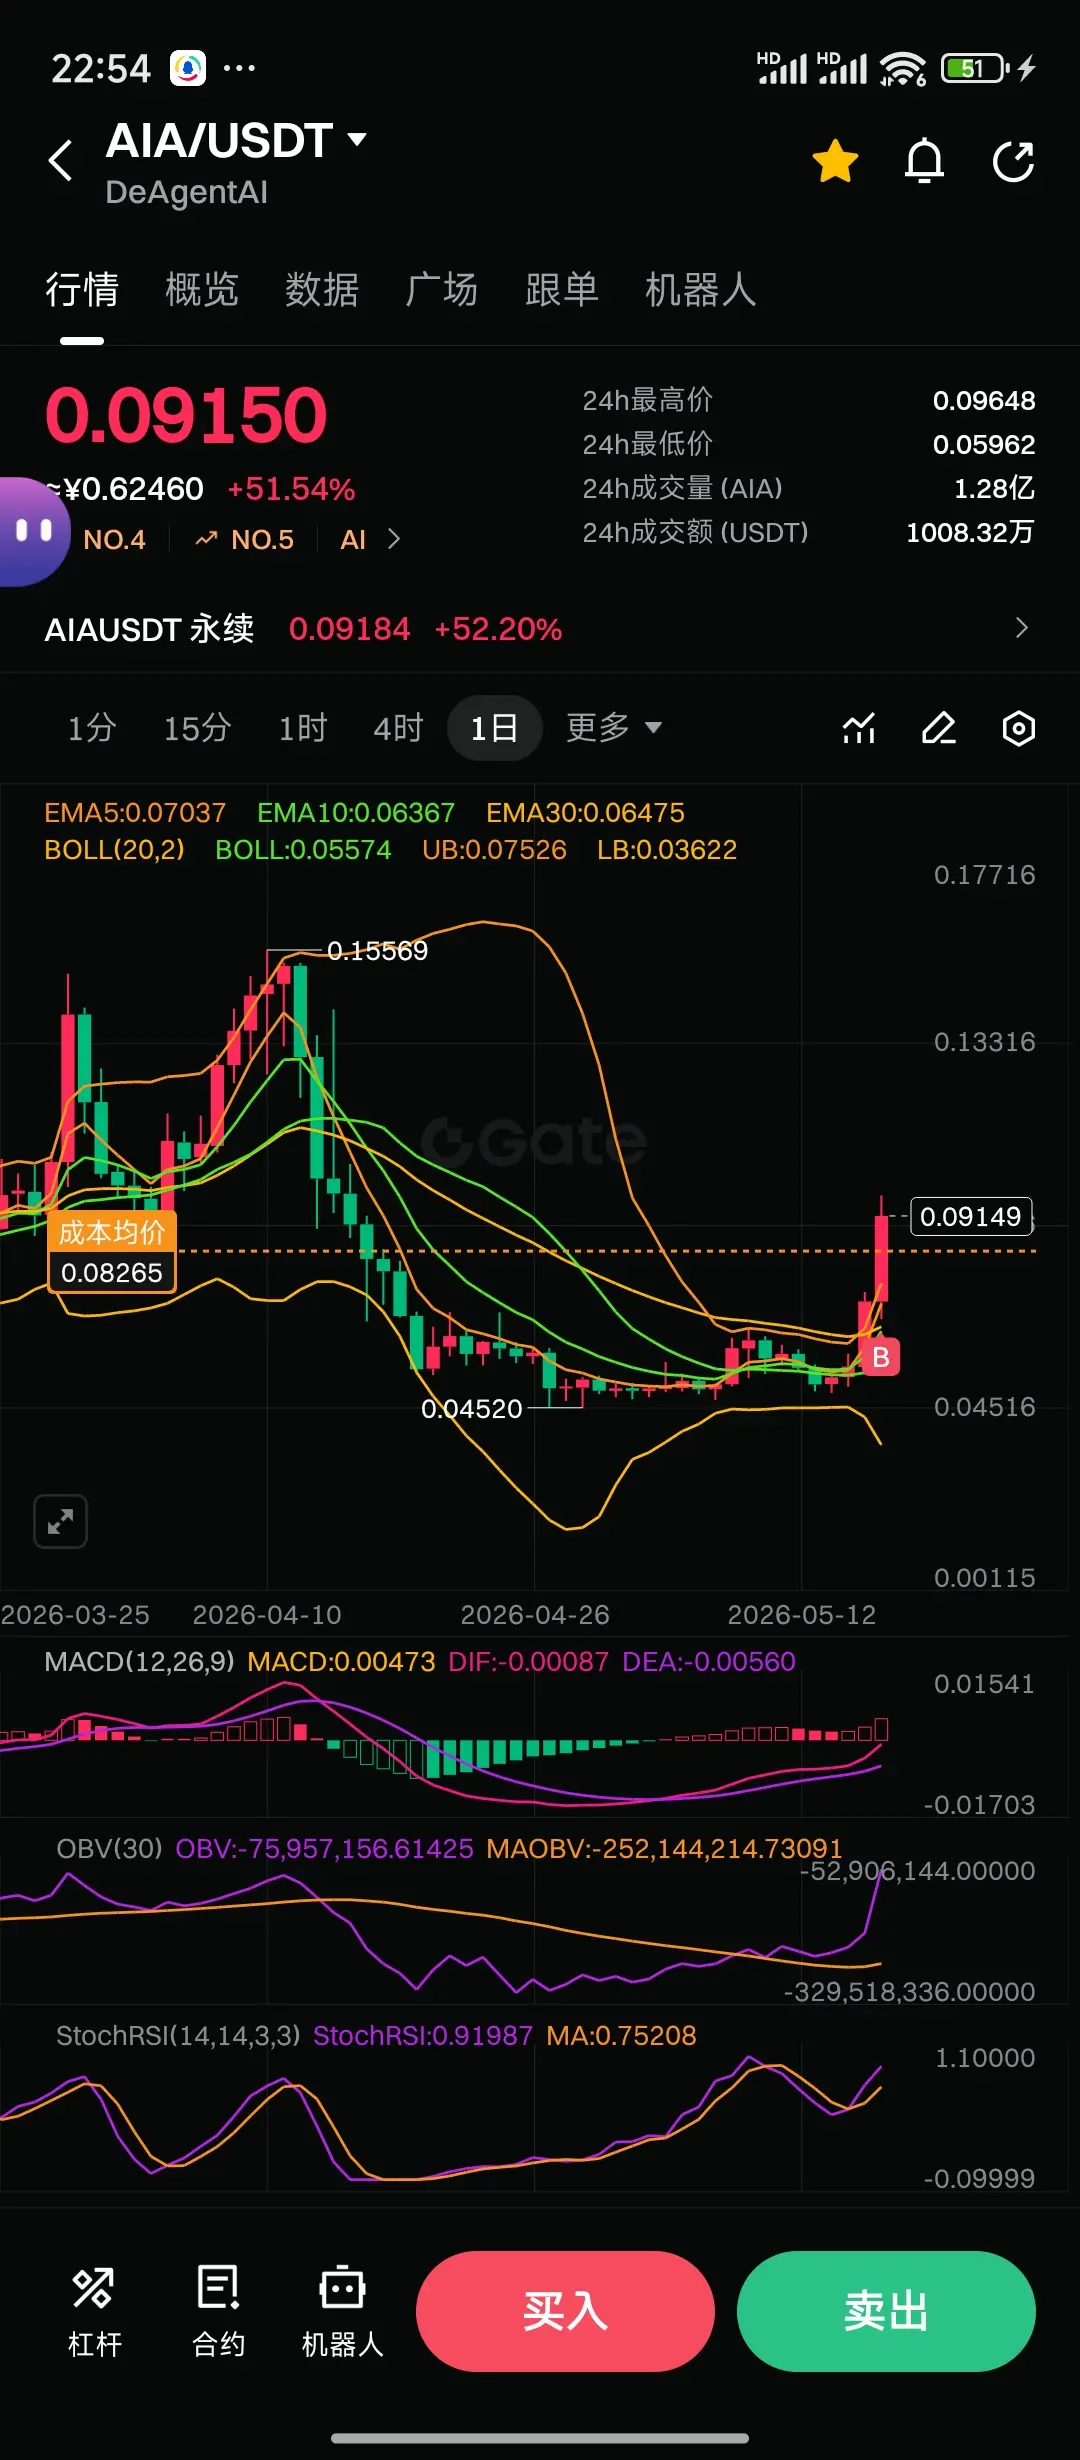Select the 1时 chart interval
The width and height of the screenshot is (1080, 2460).
tap(302, 728)
